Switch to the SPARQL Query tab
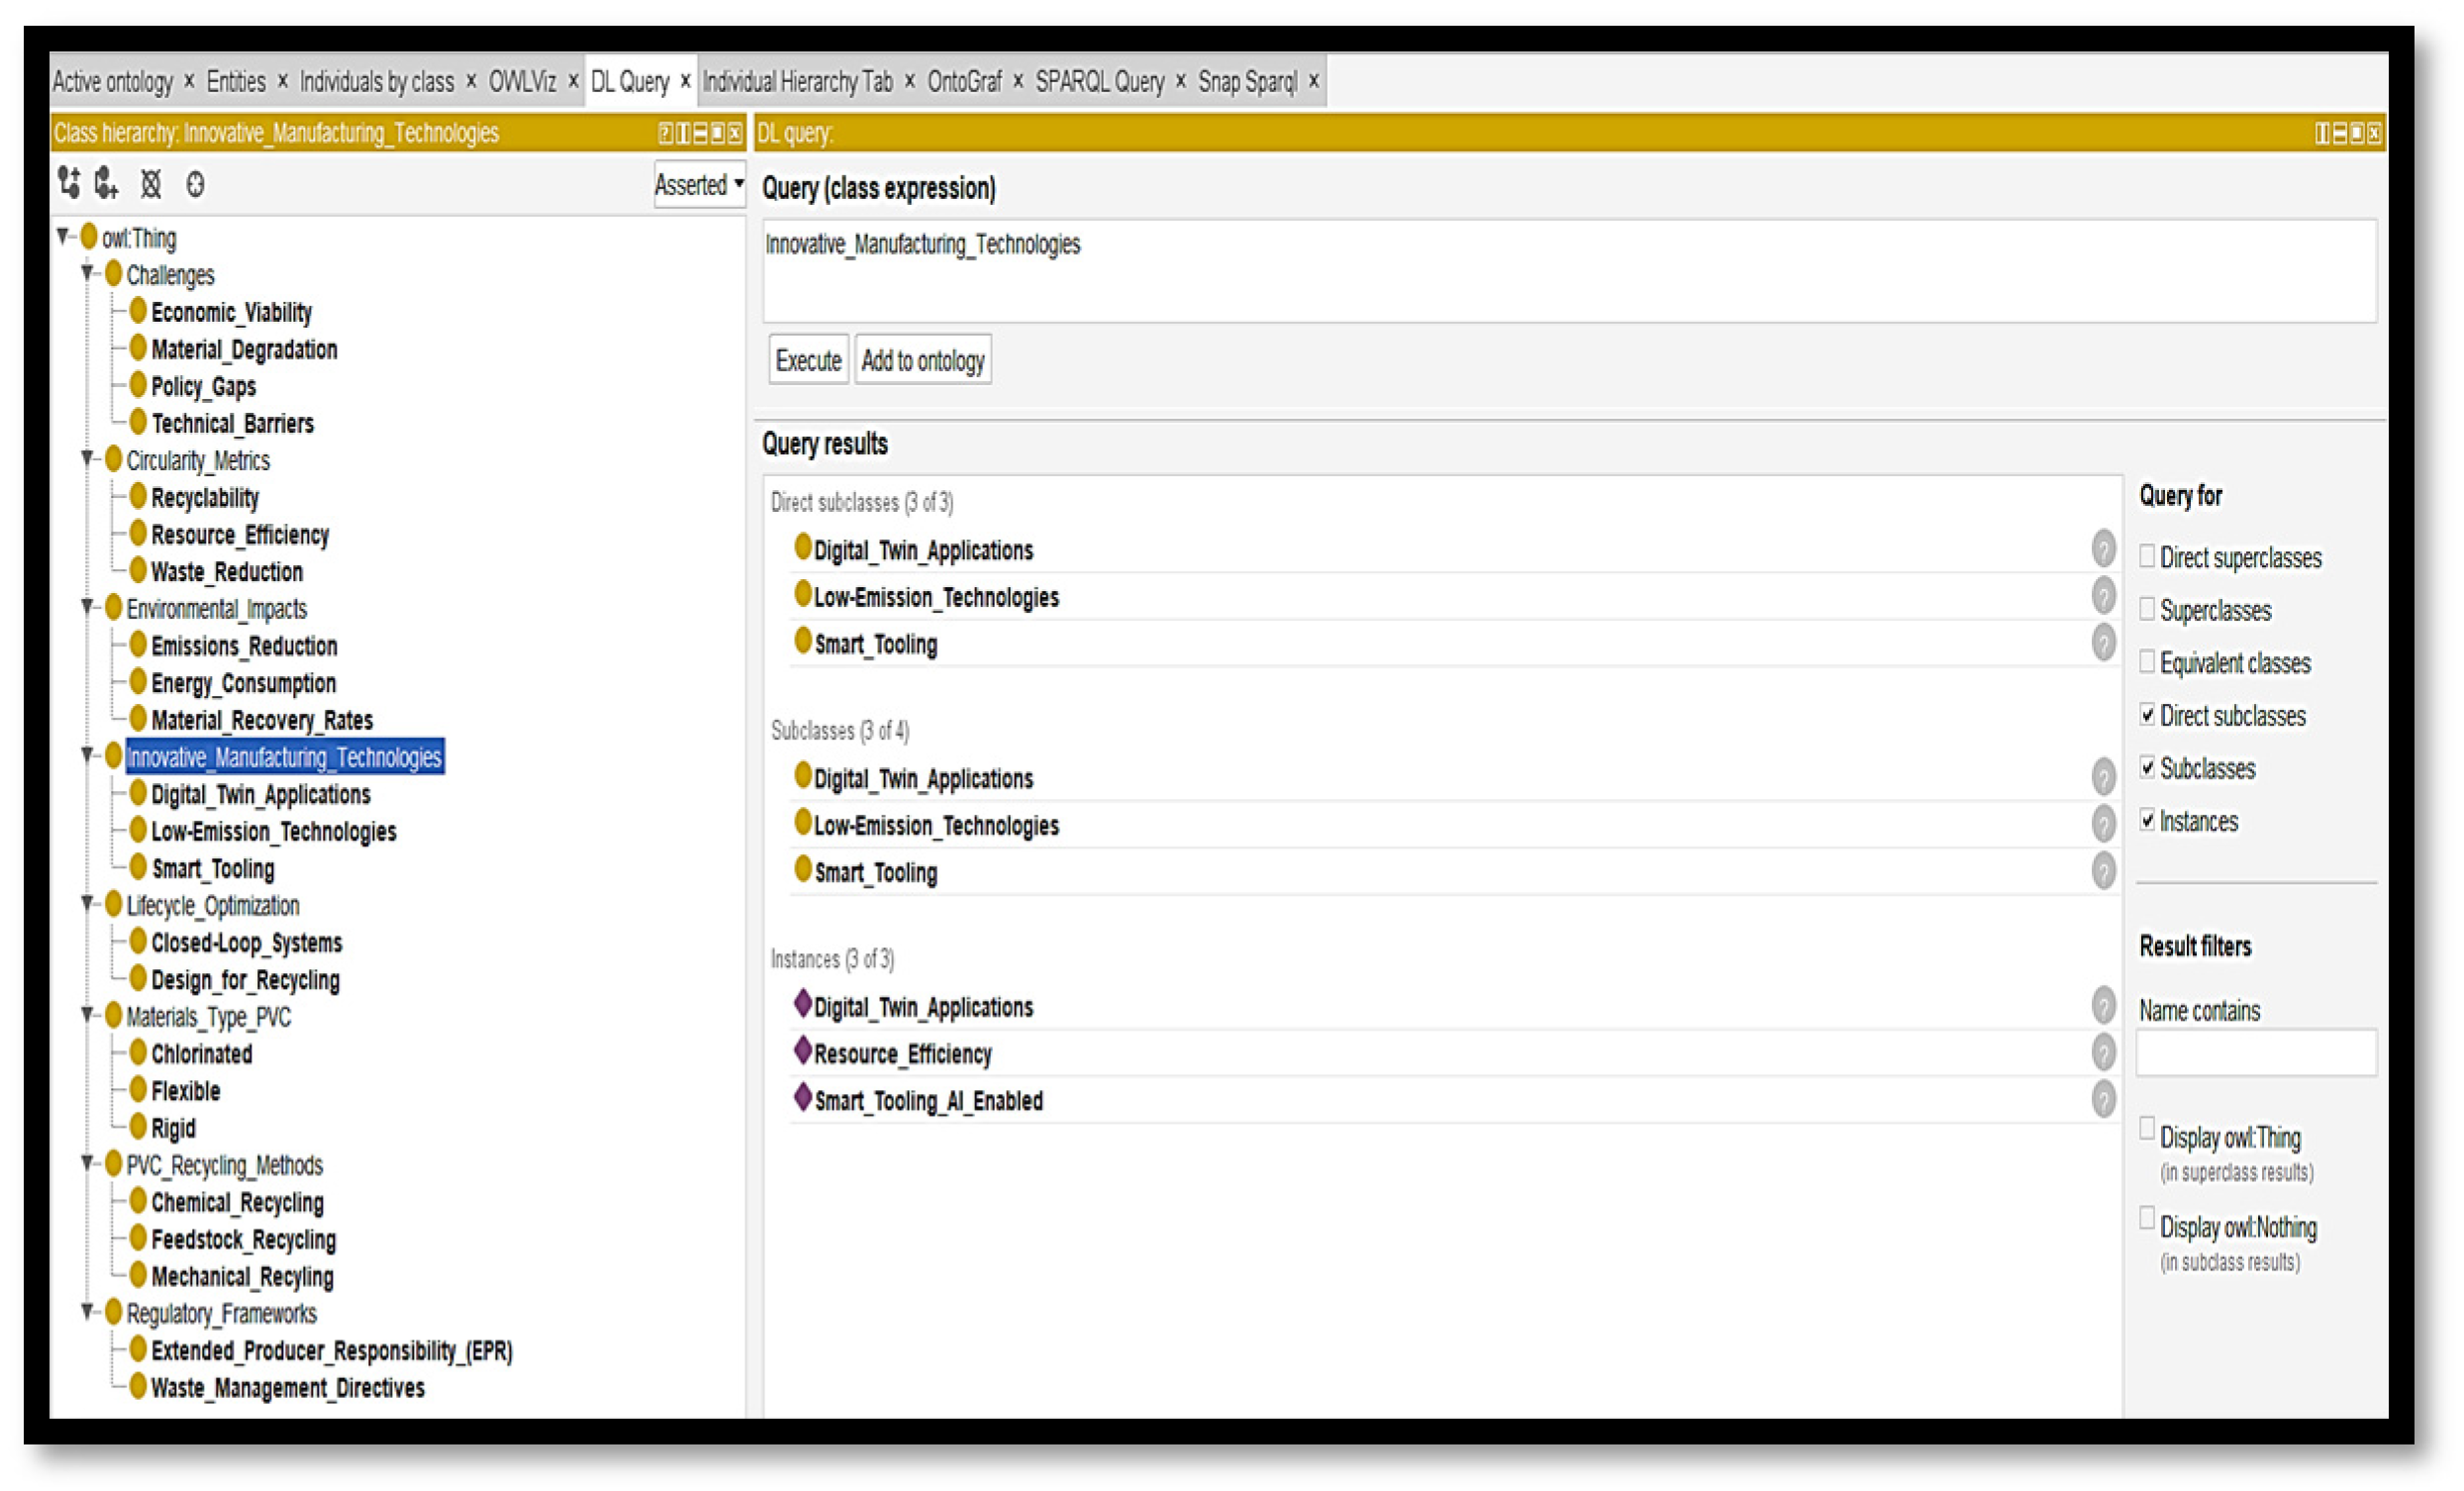The width and height of the screenshot is (2464, 1491). [1099, 81]
